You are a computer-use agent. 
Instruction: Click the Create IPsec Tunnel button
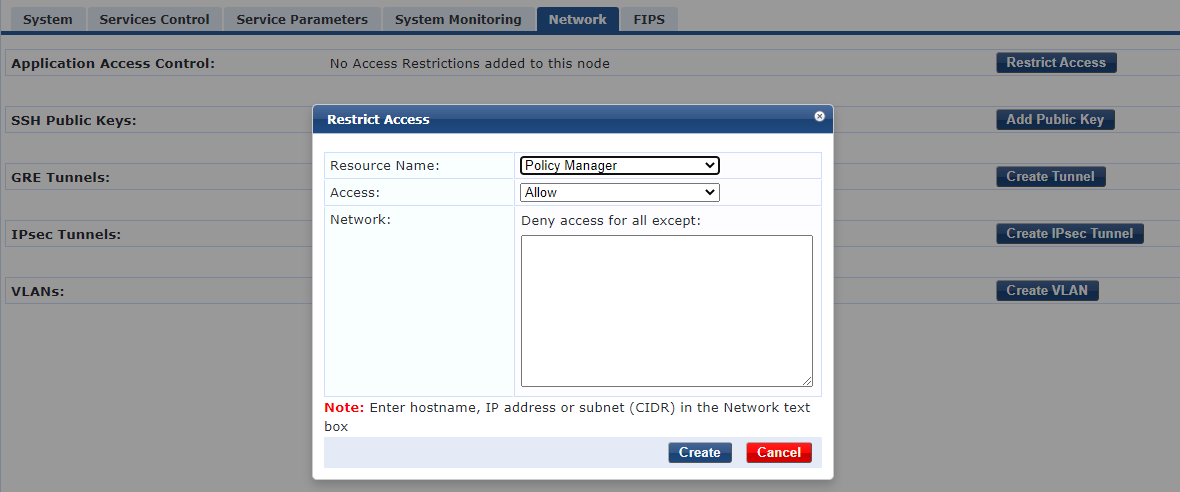coord(1069,233)
